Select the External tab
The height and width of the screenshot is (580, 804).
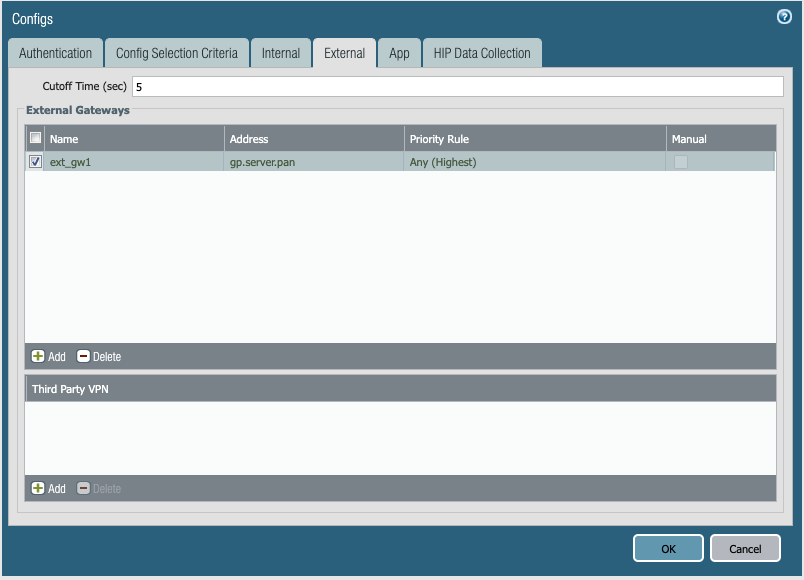click(344, 53)
